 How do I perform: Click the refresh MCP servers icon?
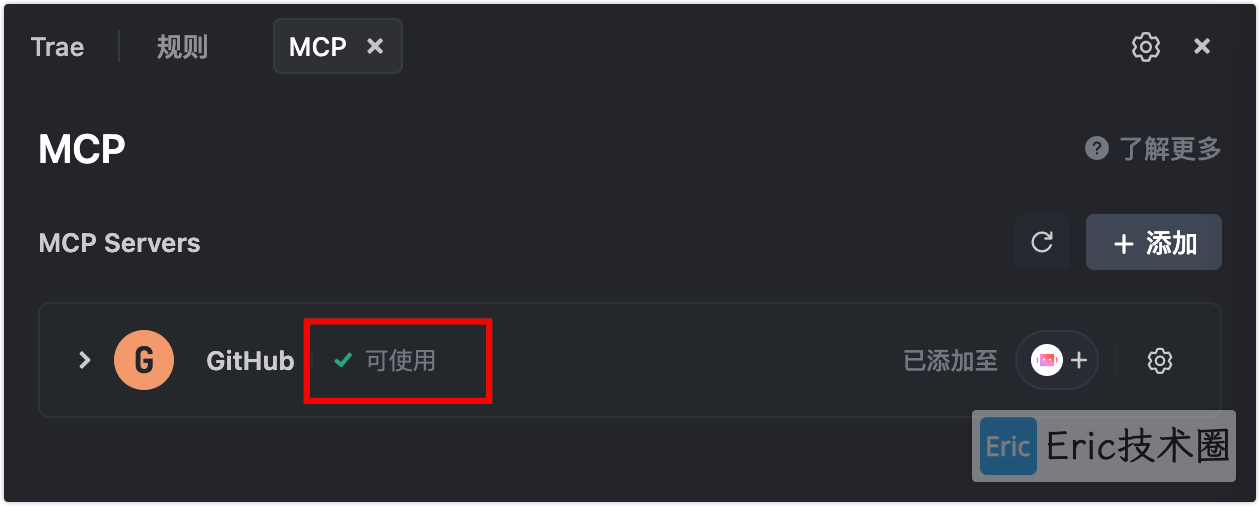click(x=1042, y=242)
